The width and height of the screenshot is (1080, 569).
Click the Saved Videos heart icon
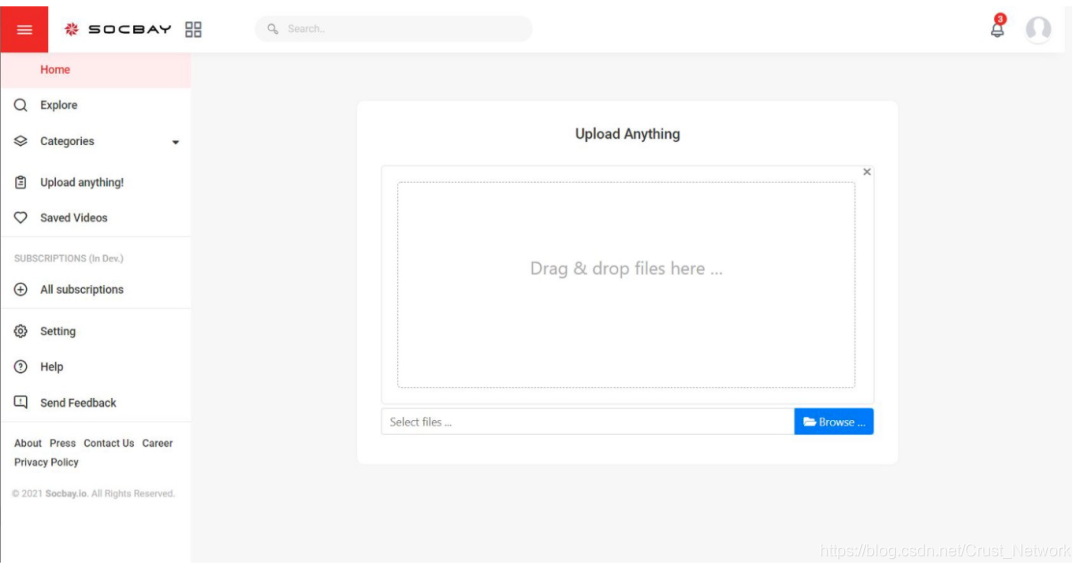(21, 218)
